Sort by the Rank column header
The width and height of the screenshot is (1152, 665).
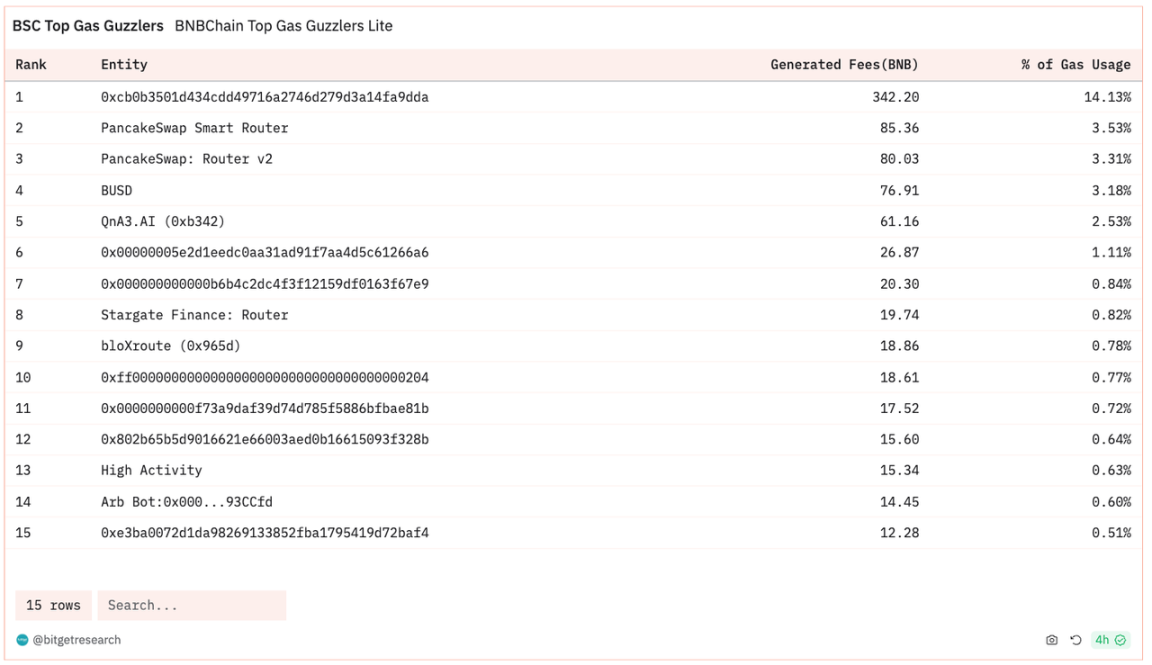click(31, 65)
